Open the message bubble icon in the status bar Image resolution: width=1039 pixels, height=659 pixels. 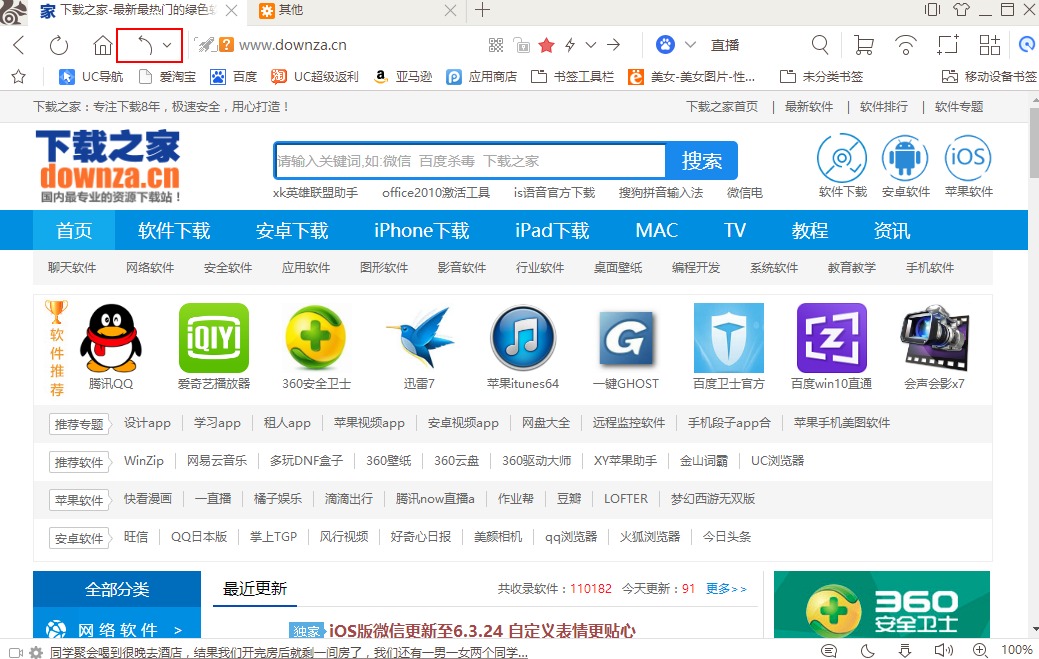pyautogui.click(x=829, y=651)
